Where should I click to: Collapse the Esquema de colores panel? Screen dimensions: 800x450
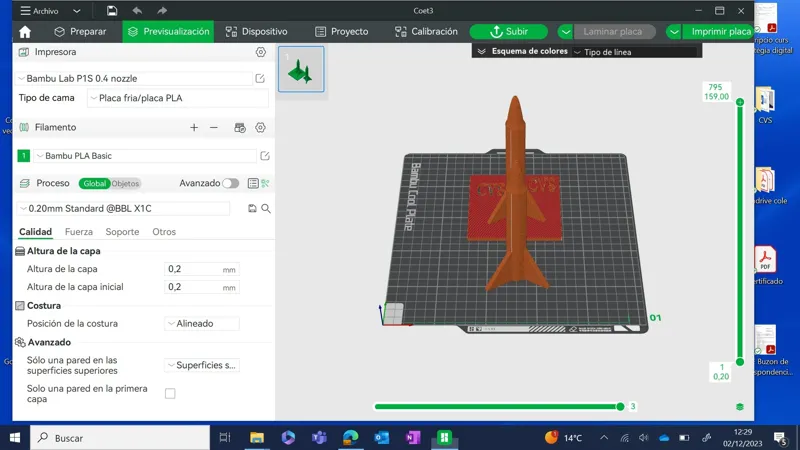(481, 52)
